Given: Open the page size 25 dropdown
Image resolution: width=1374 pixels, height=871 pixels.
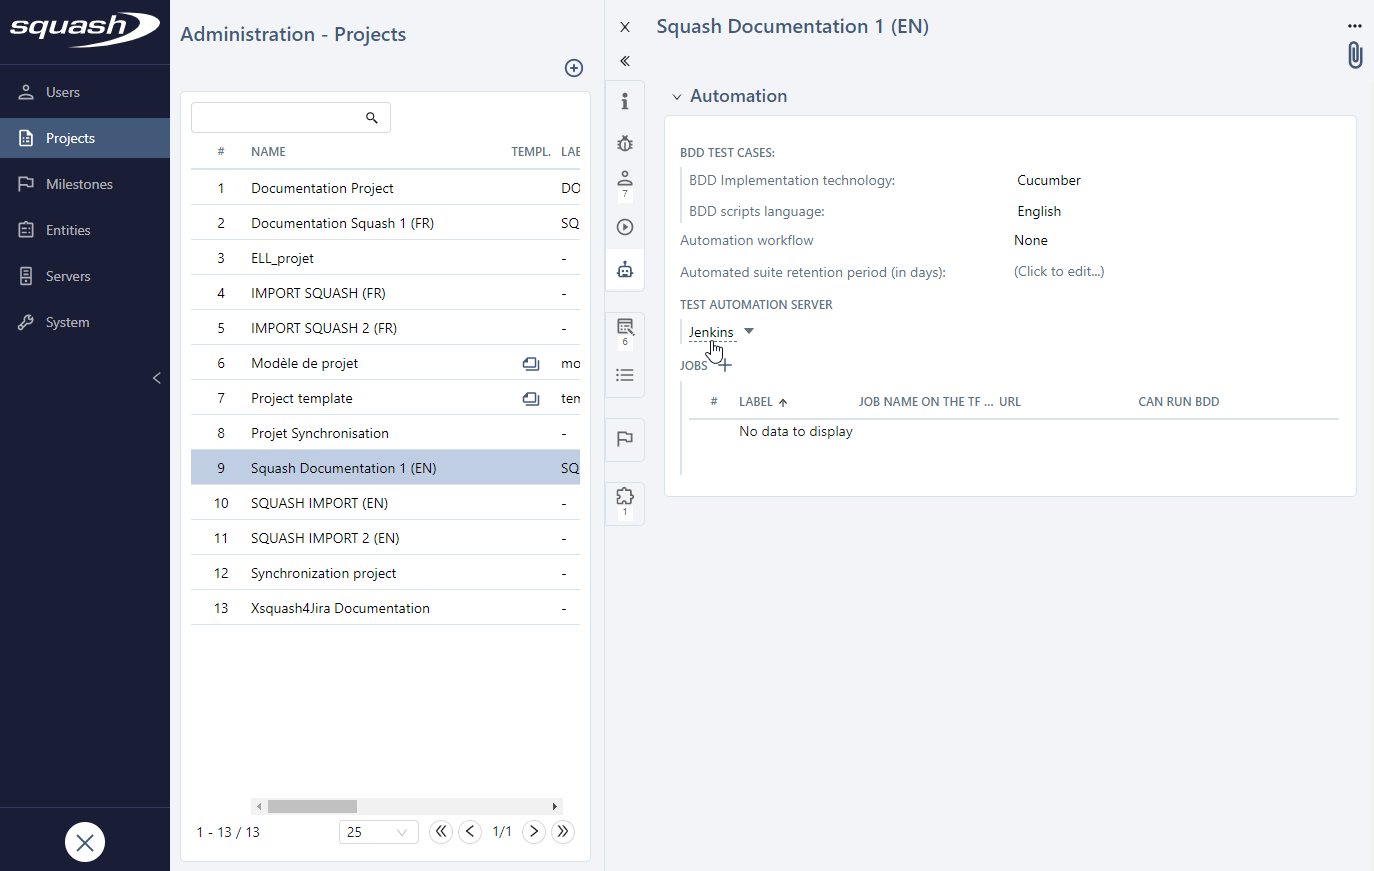Looking at the screenshot, I should pos(378,831).
